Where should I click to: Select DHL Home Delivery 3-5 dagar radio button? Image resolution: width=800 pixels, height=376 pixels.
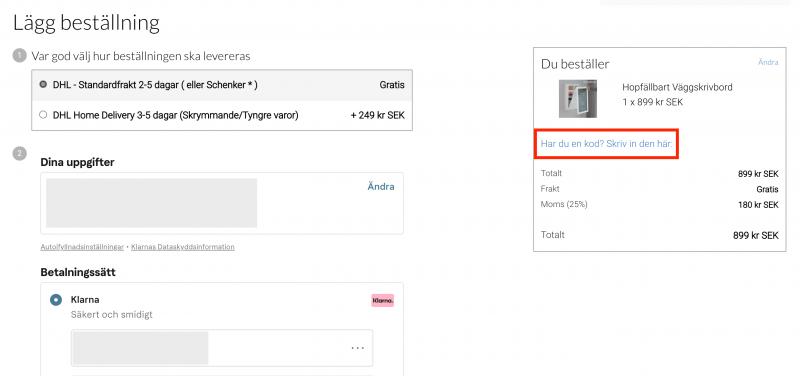coord(43,115)
